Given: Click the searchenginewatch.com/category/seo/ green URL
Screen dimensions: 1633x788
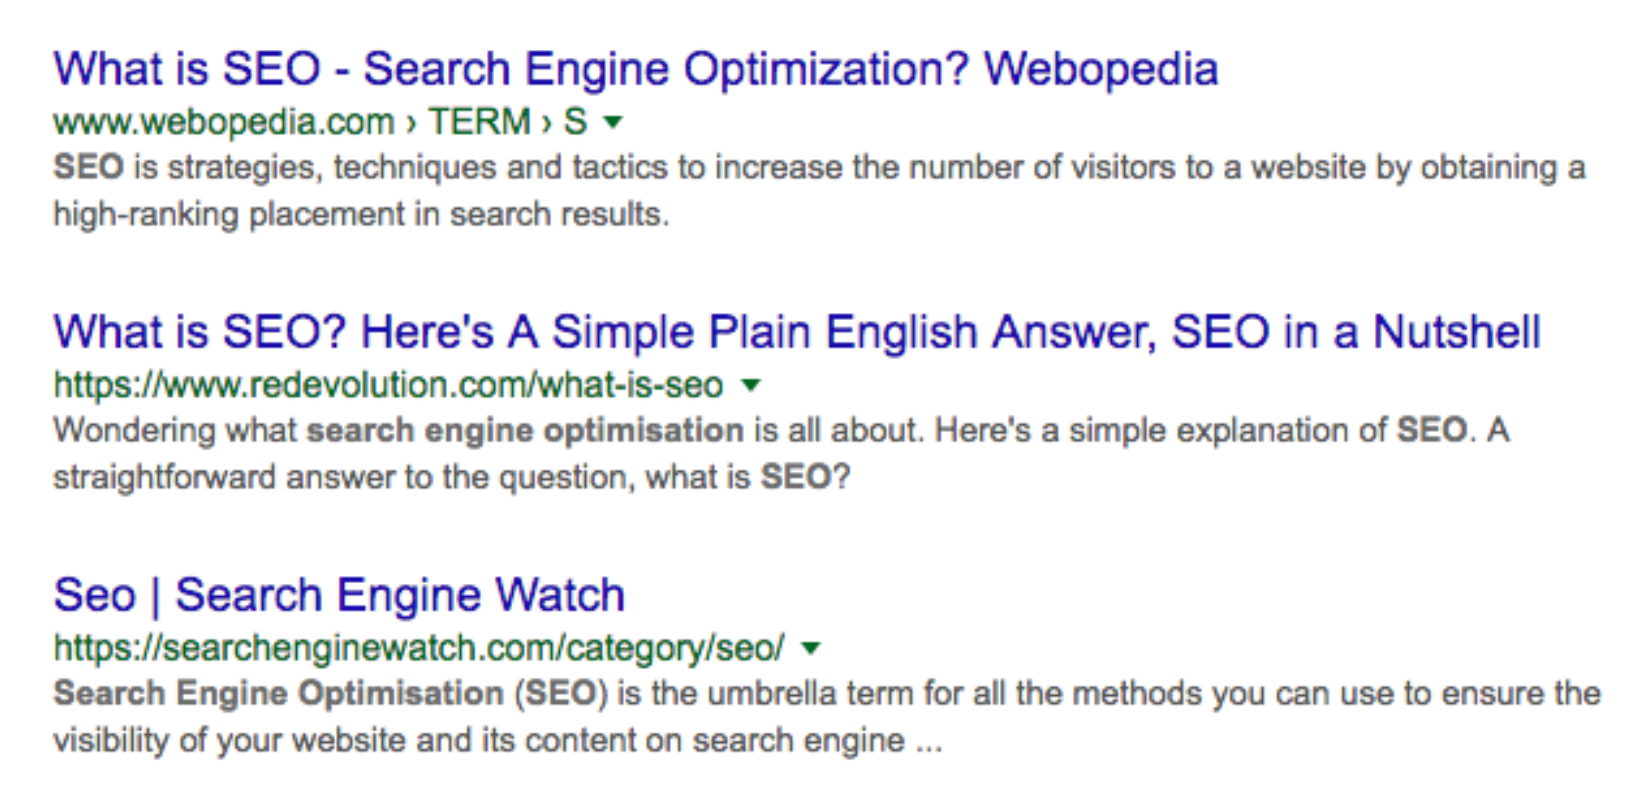Looking at the screenshot, I should 419,648.
